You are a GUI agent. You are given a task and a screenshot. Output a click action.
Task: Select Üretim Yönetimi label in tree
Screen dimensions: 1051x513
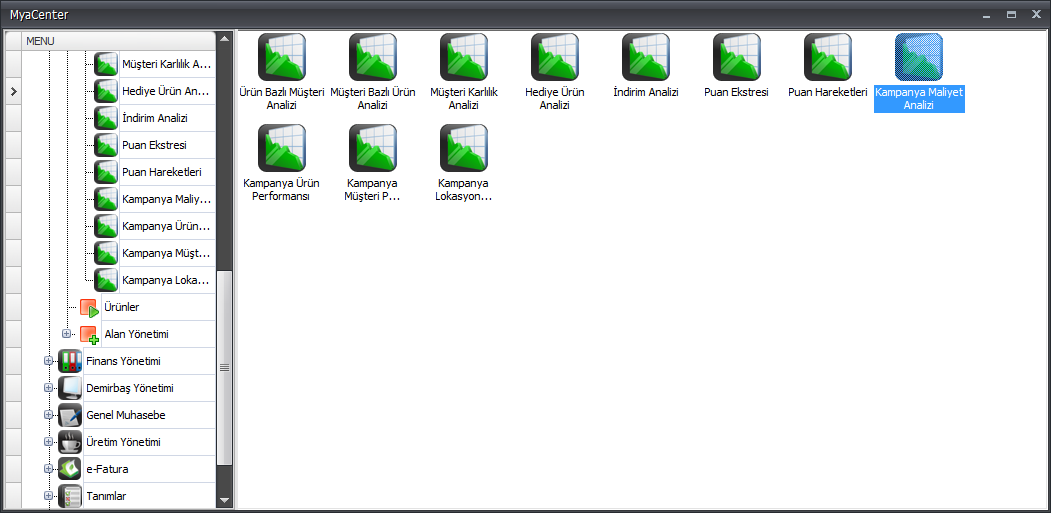click(123, 442)
